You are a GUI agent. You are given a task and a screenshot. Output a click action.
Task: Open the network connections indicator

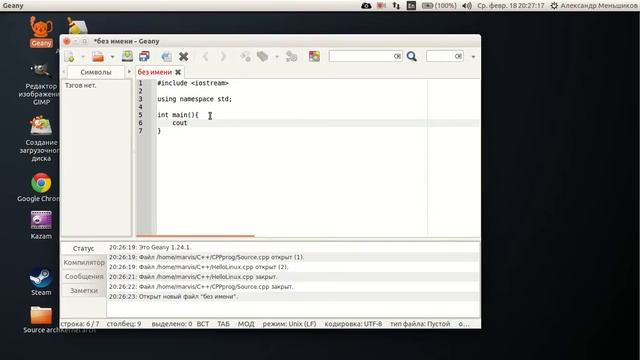(396, 6)
